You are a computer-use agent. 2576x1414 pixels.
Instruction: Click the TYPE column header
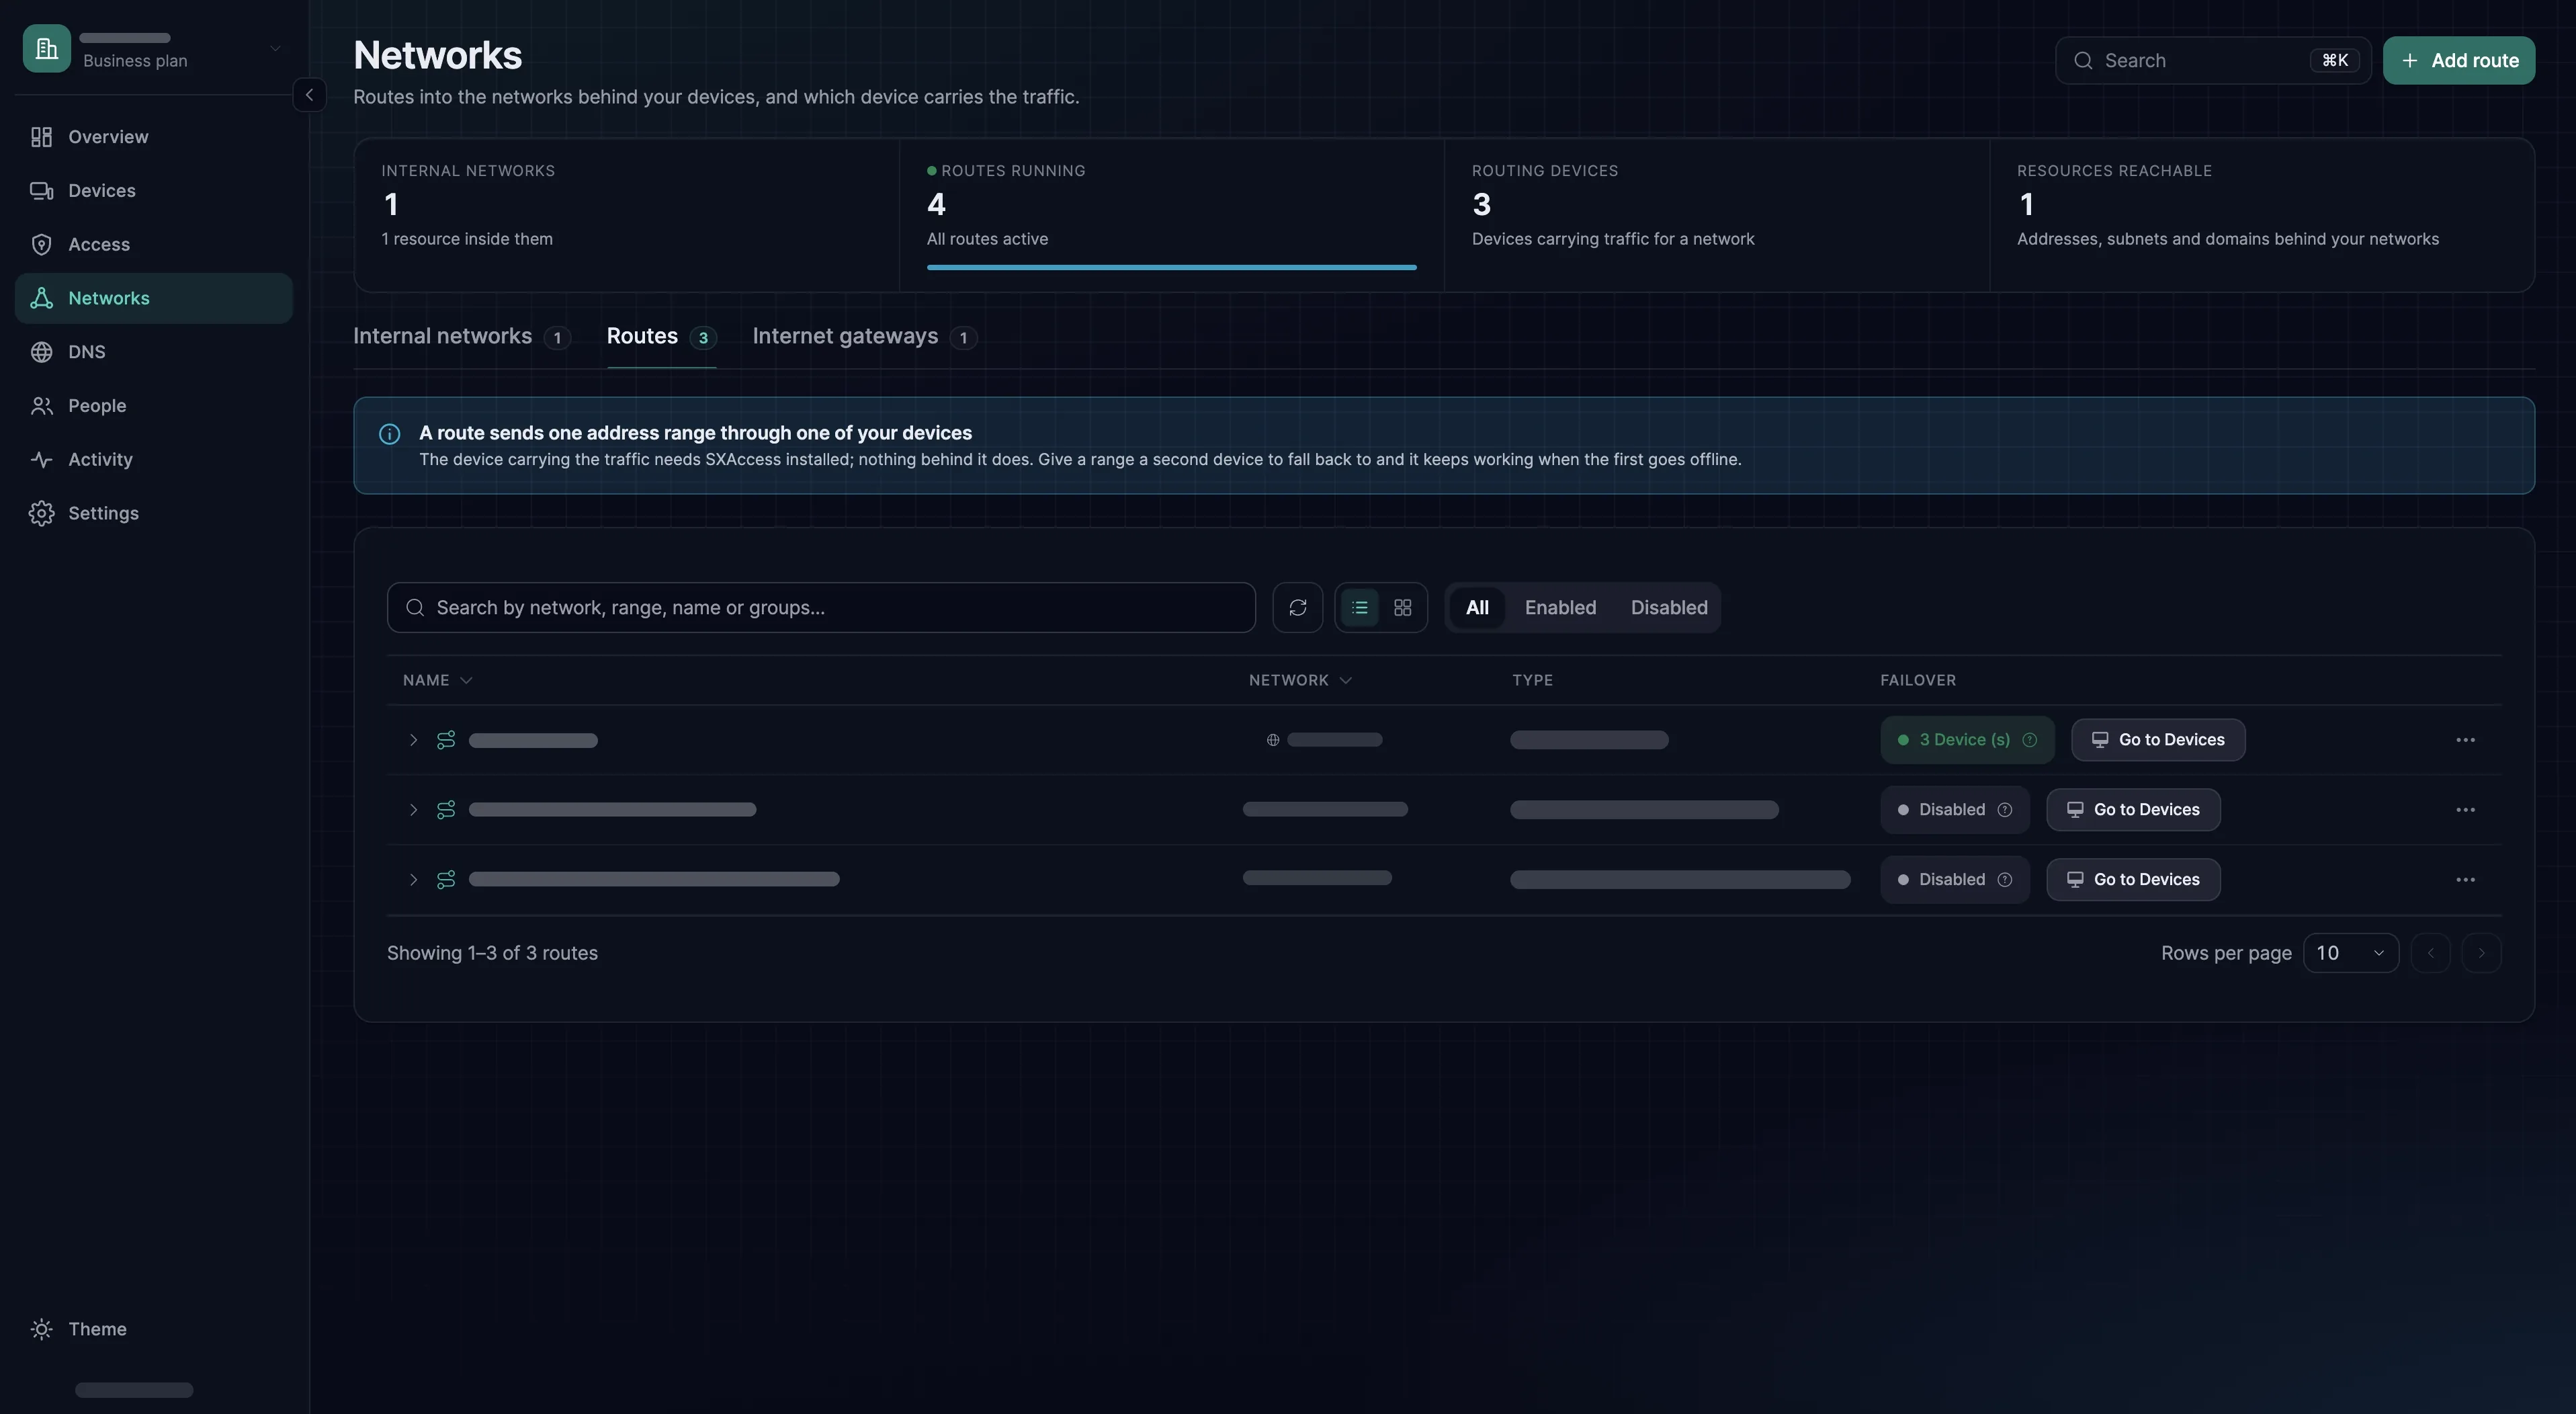(1532, 681)
